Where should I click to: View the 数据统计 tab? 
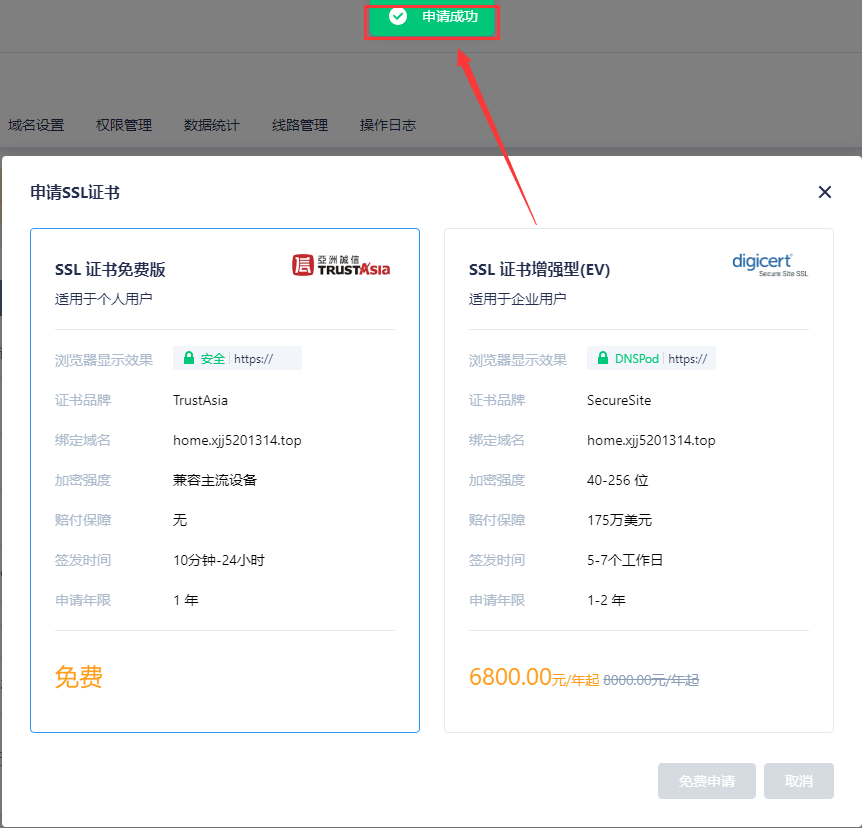[211, 125]
